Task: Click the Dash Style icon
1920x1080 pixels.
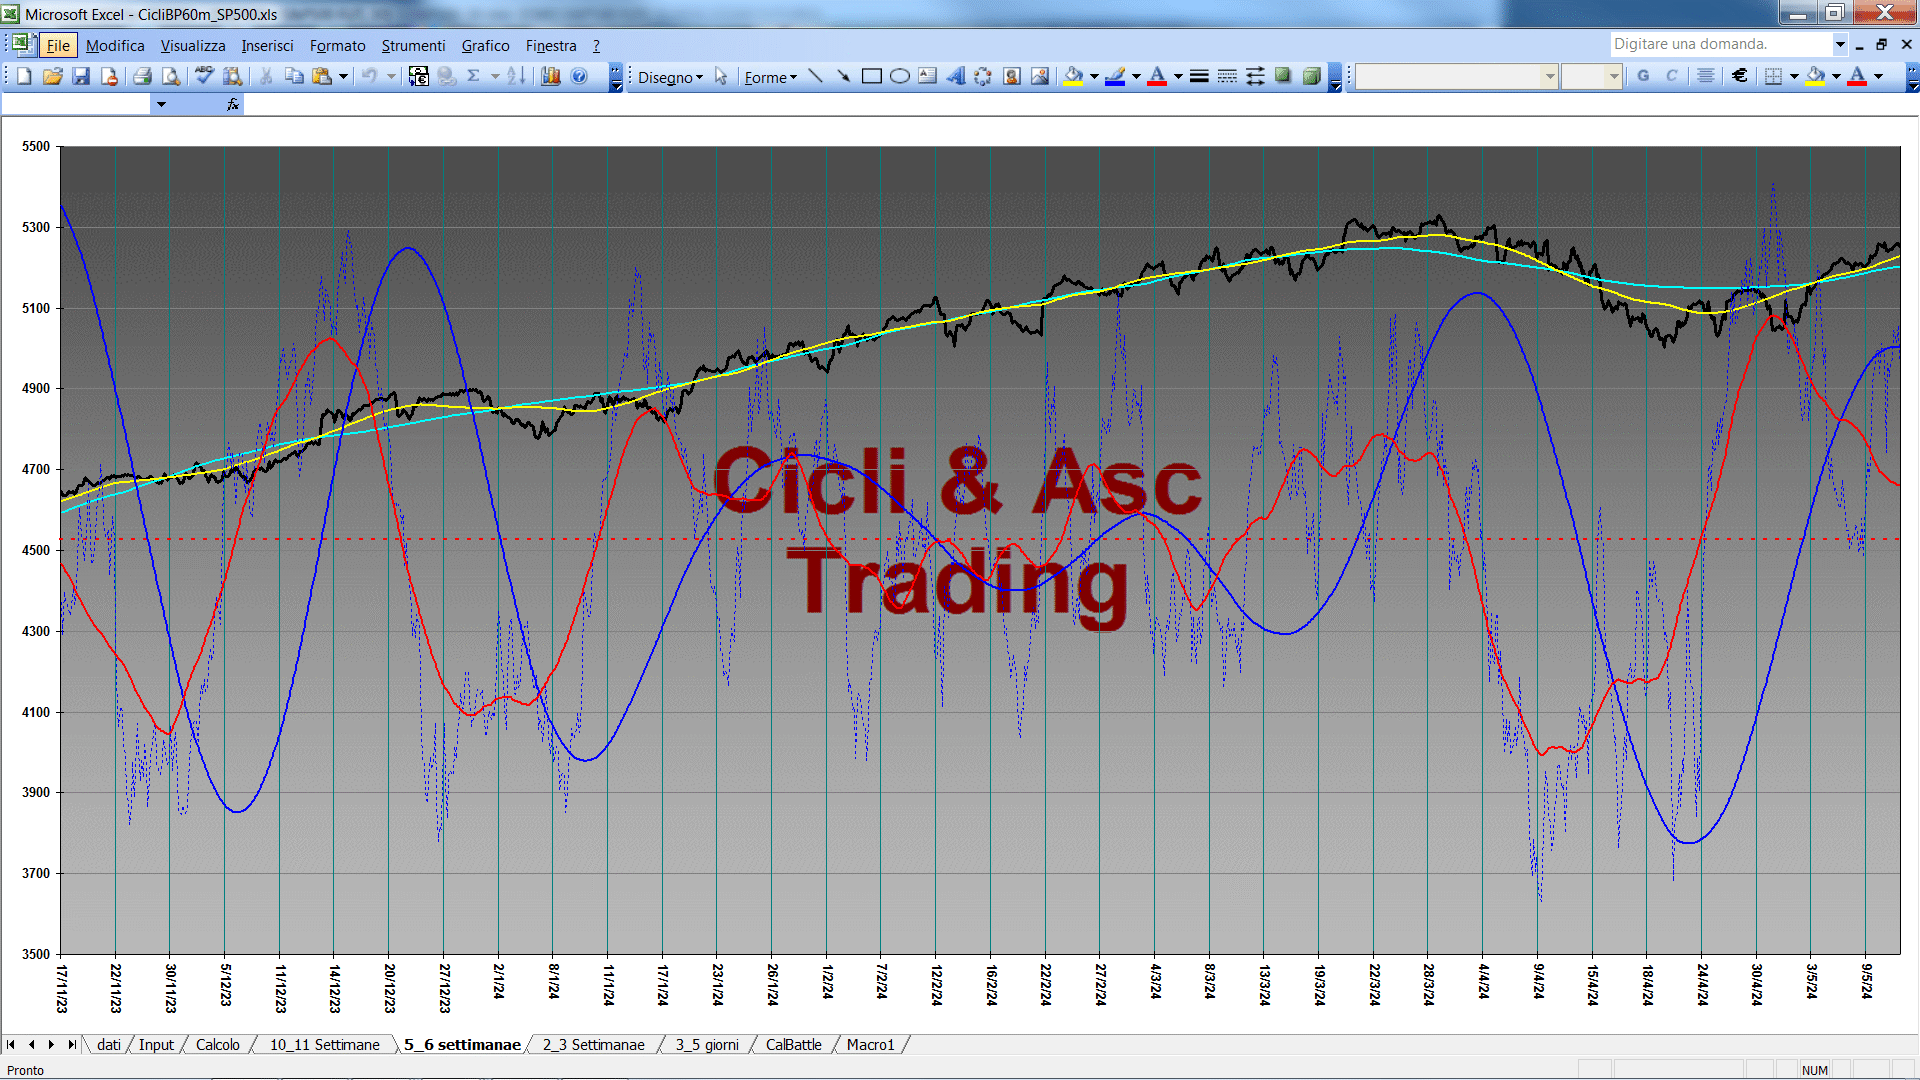Action: pos(1227,76)
